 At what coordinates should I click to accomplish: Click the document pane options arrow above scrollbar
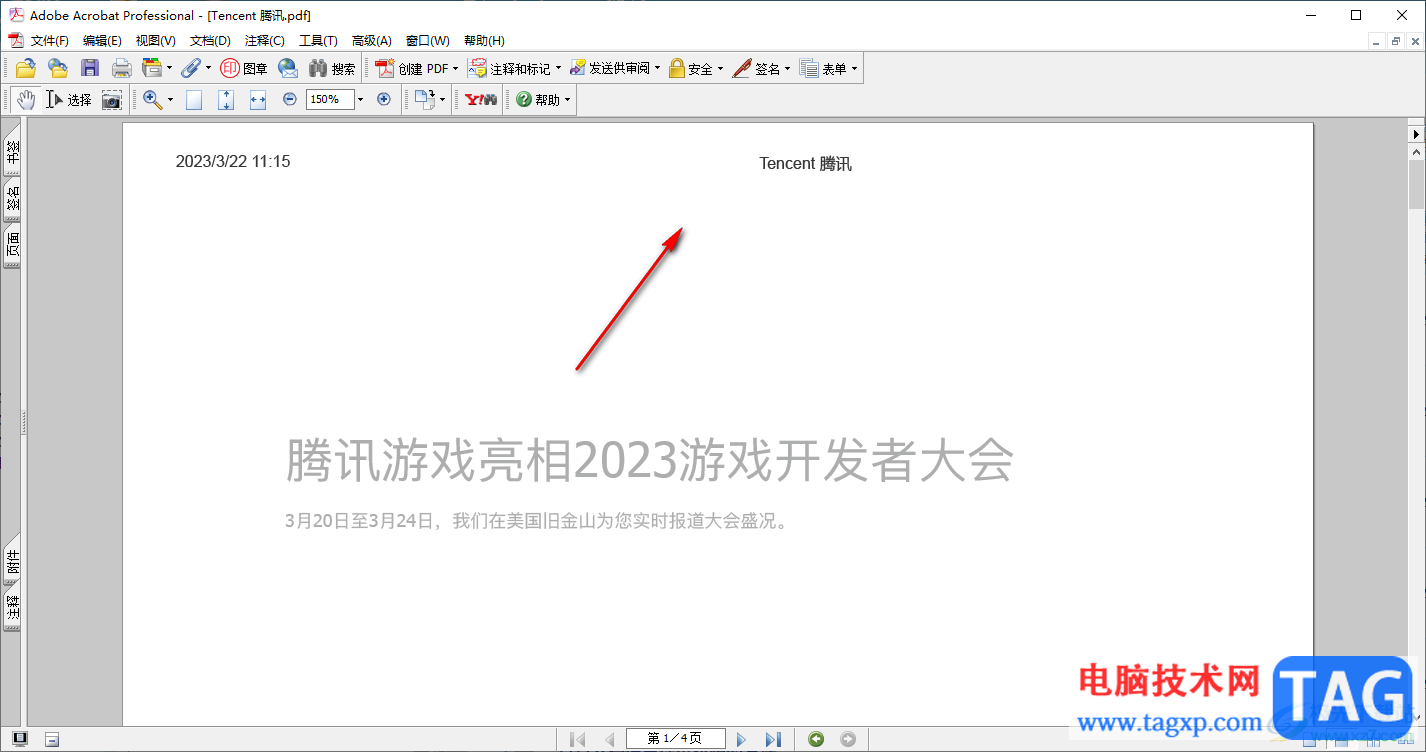pos(1417,133)
